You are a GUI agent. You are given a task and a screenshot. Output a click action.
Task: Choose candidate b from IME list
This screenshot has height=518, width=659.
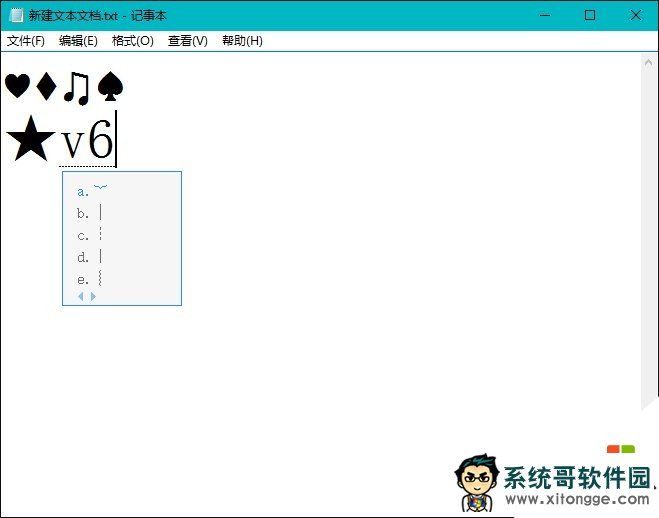point(92,213)
